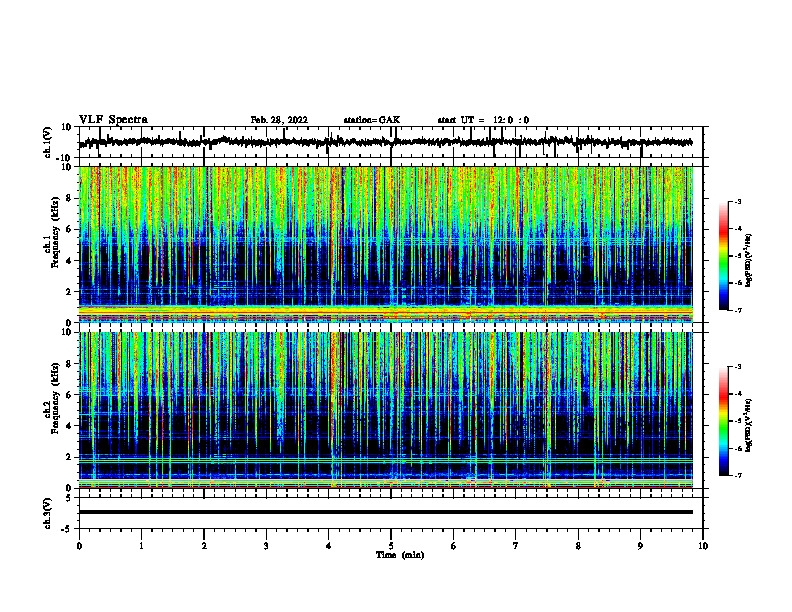Viewport: 792px width, 612px height.
Task: Click the "VLF Spectra" plot title
Action: coord(113,120)
